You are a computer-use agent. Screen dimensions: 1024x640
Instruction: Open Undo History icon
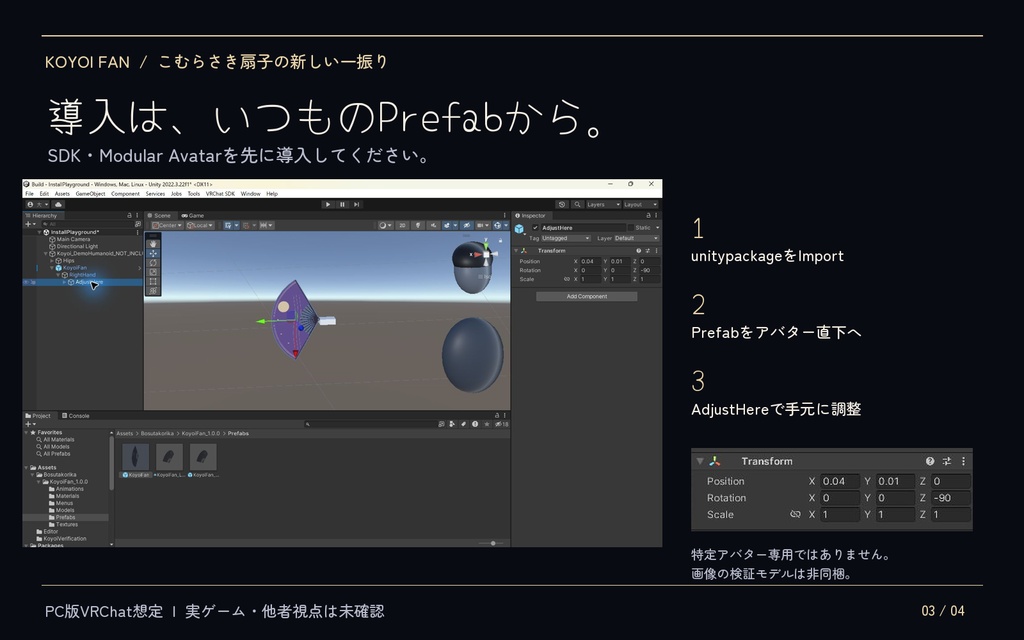562,204
